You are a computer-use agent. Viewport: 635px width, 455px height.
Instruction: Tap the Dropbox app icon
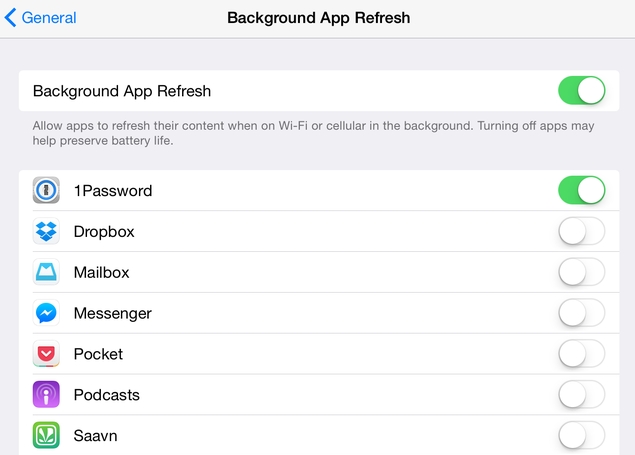pyautogui.click(x=46, y=231)
